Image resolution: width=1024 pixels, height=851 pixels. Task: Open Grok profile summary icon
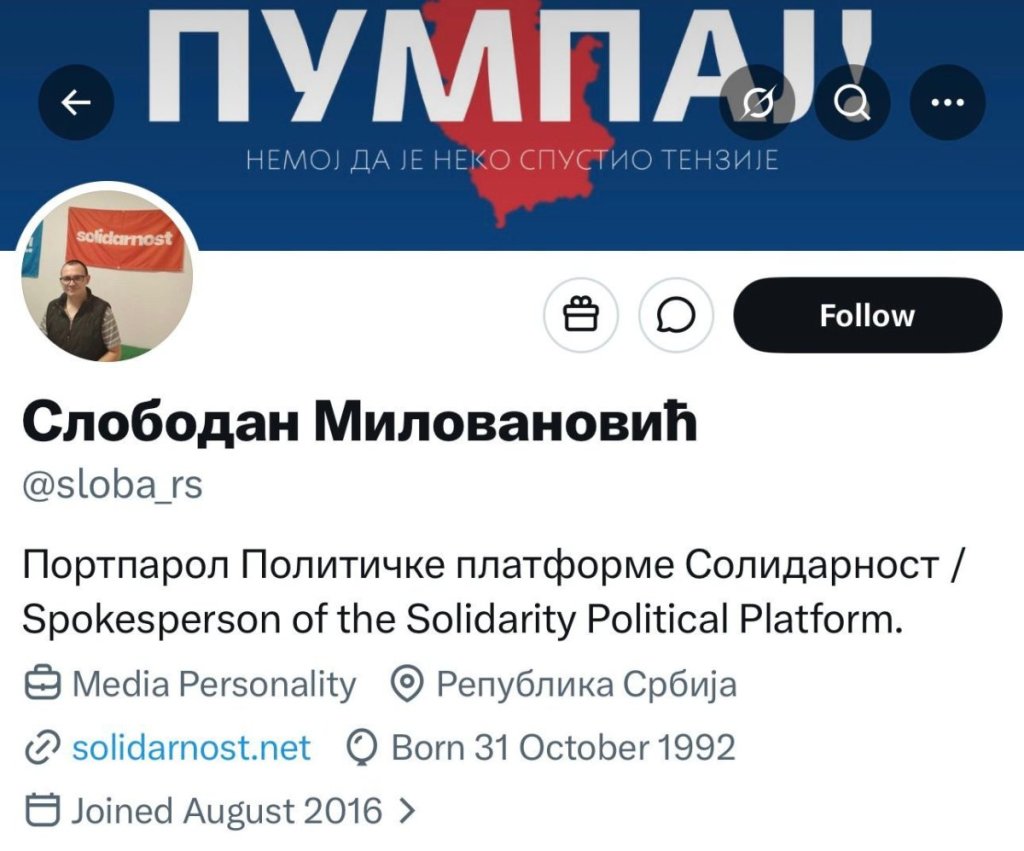pyautogui.click(x=758, y=102)
